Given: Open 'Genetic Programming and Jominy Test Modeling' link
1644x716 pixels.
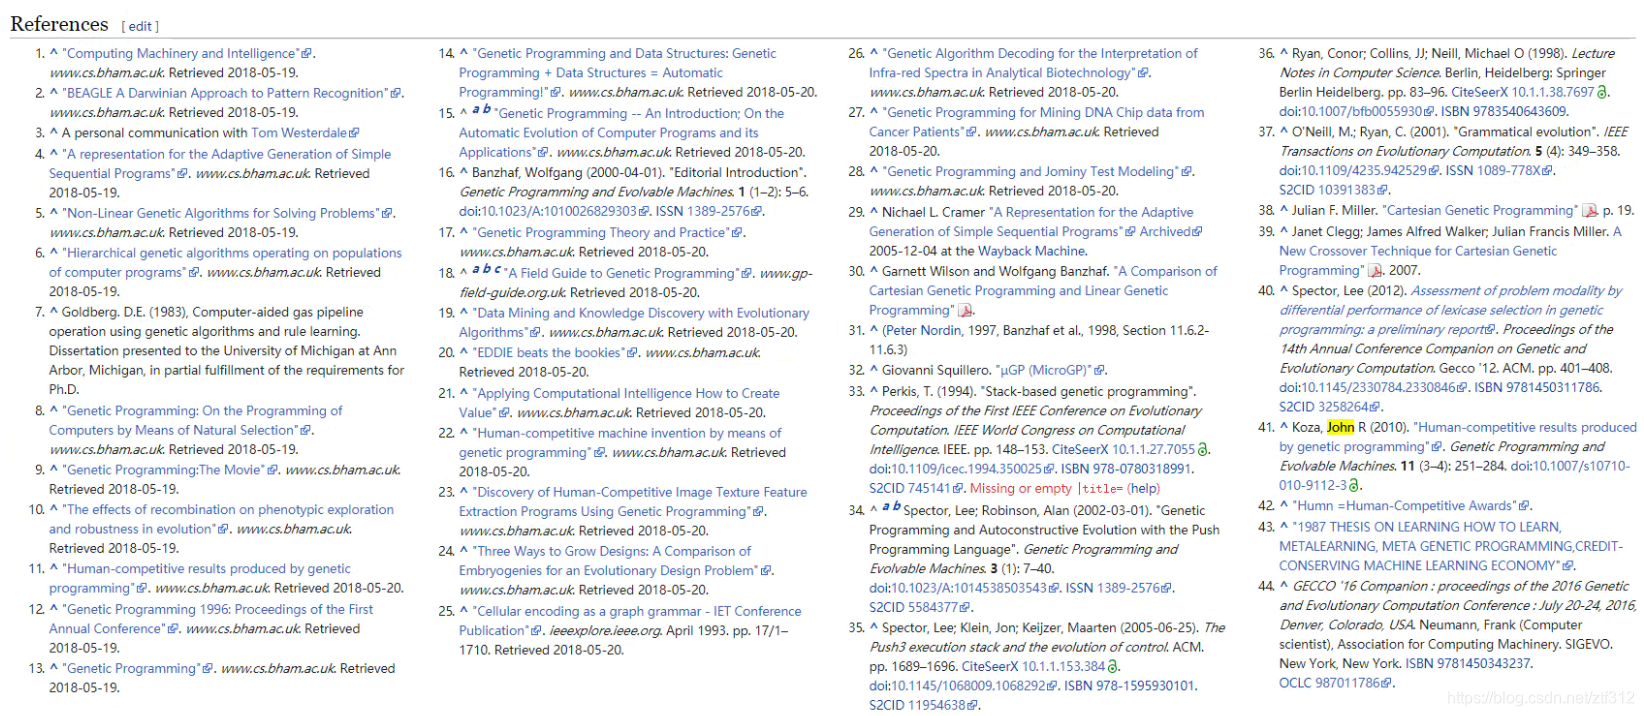Looking at the screenshot, I should click(x=1030, y=172).
